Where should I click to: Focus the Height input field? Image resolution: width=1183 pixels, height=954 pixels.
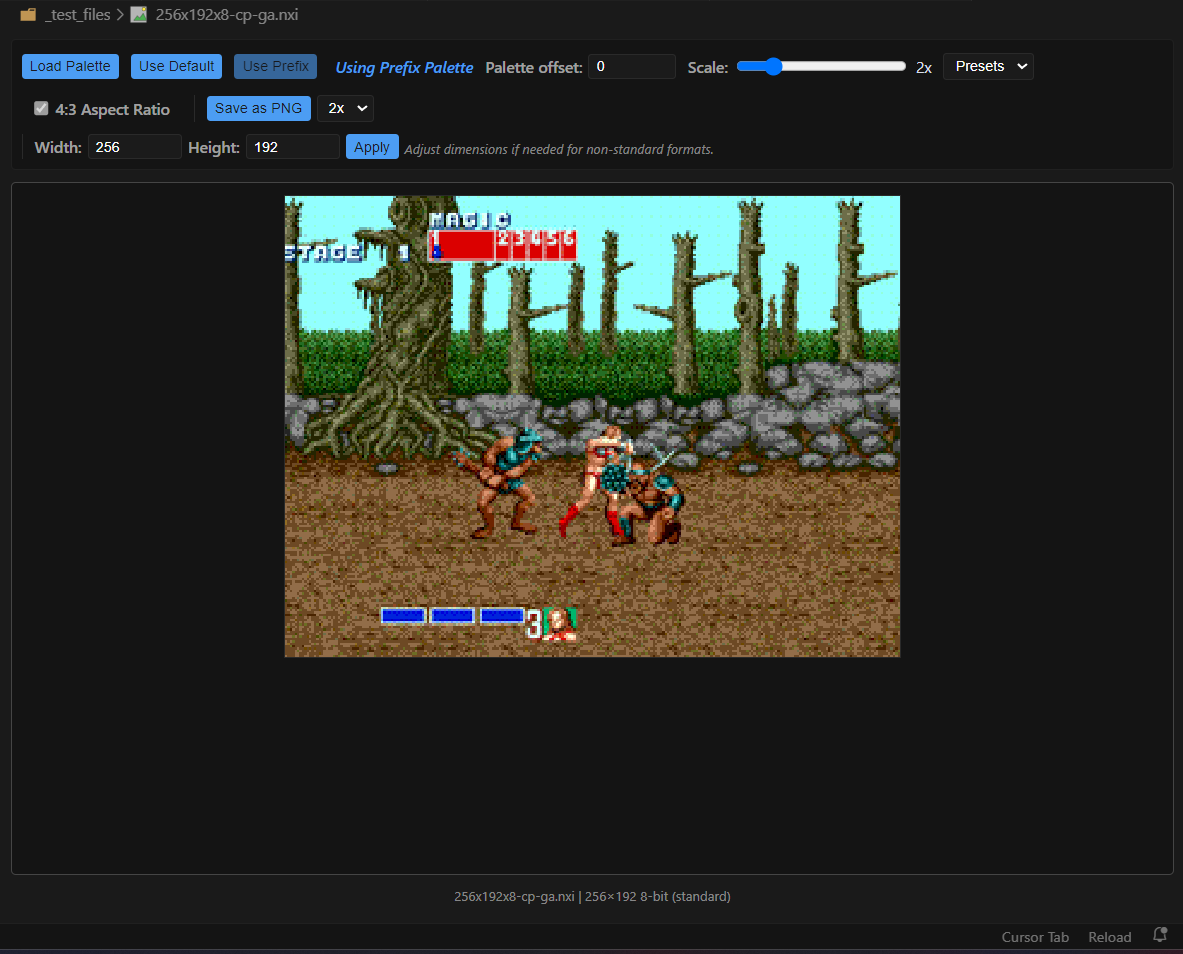(x=293, y=147)
